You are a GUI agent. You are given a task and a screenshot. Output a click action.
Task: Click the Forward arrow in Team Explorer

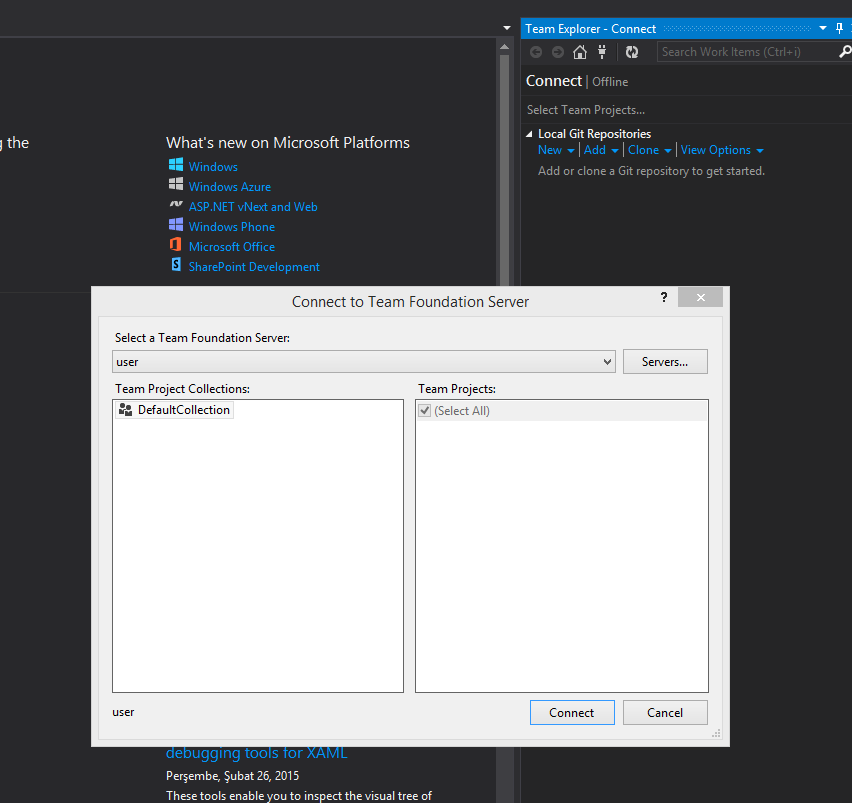coord(557,52)
